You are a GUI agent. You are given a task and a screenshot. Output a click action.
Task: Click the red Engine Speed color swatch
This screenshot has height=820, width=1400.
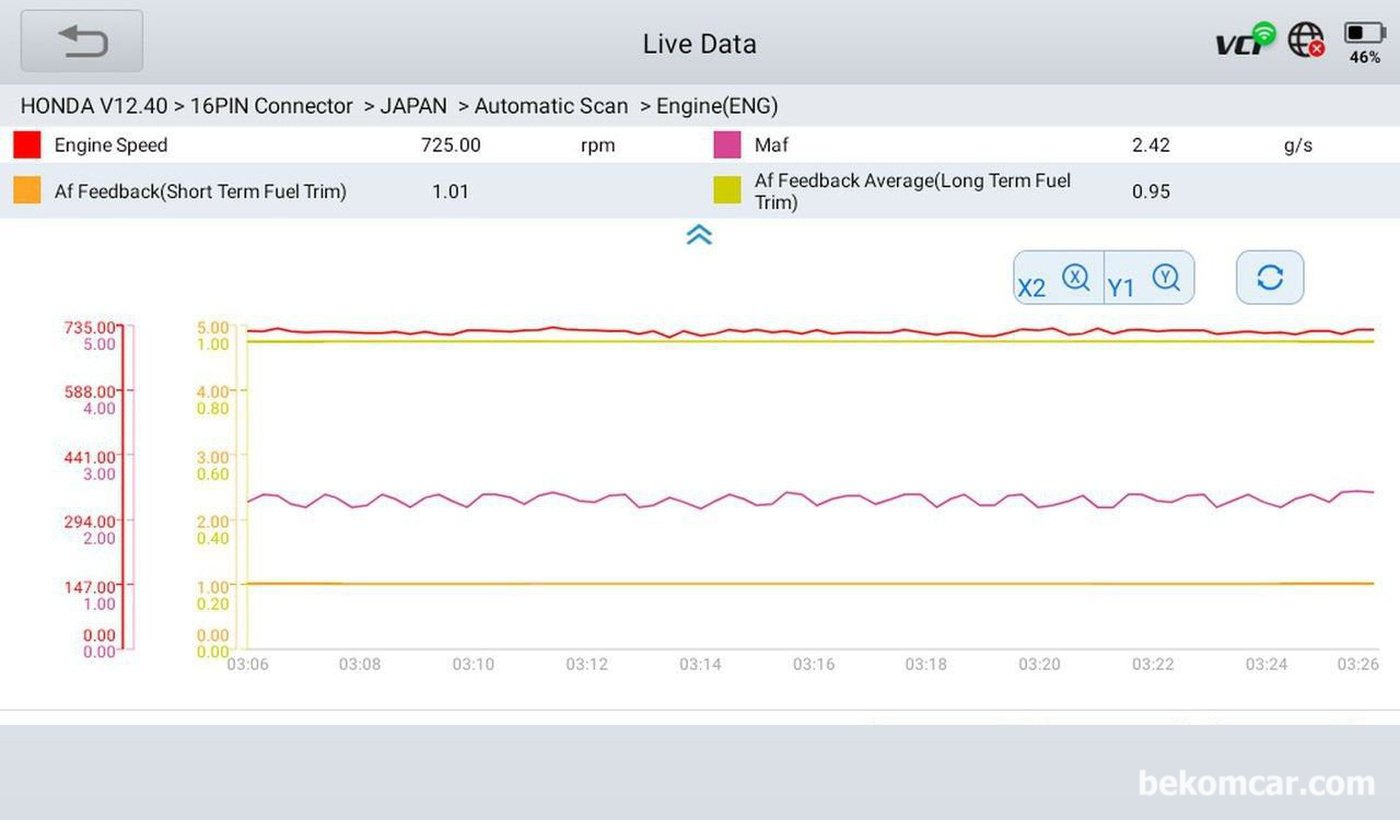27,145
